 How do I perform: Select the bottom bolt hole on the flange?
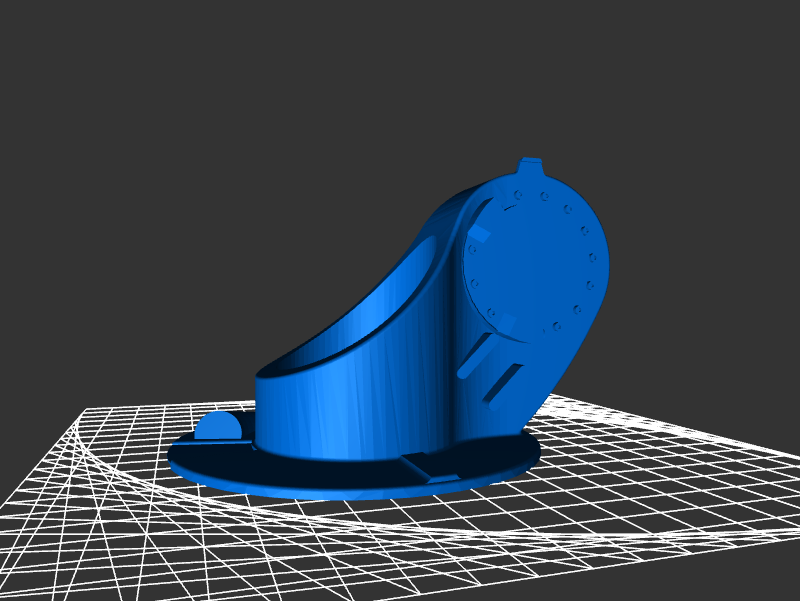546,329
